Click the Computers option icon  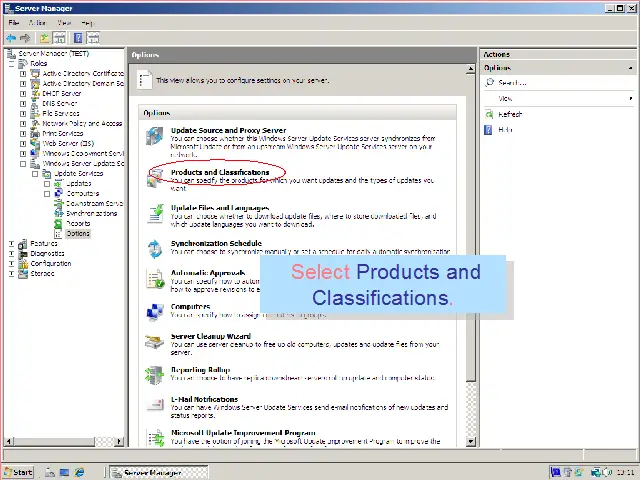(155, 313)
